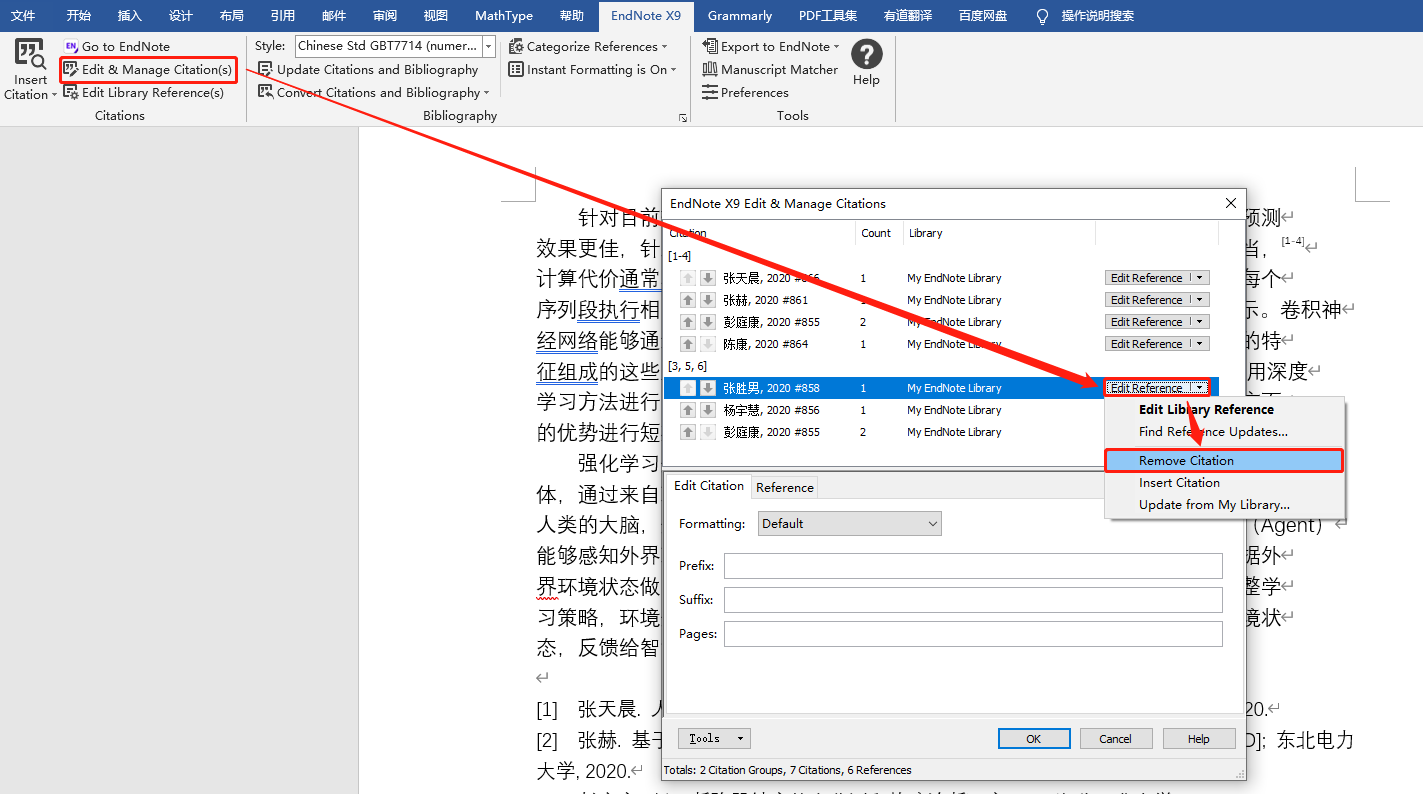This screenshot has width=1423, height=794.
Task: Expand the Style combo box
Action: click(488, 46)
